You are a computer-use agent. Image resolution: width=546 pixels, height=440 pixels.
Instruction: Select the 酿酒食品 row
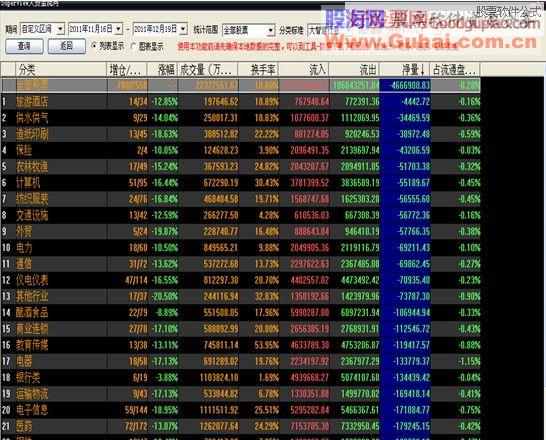241,313
